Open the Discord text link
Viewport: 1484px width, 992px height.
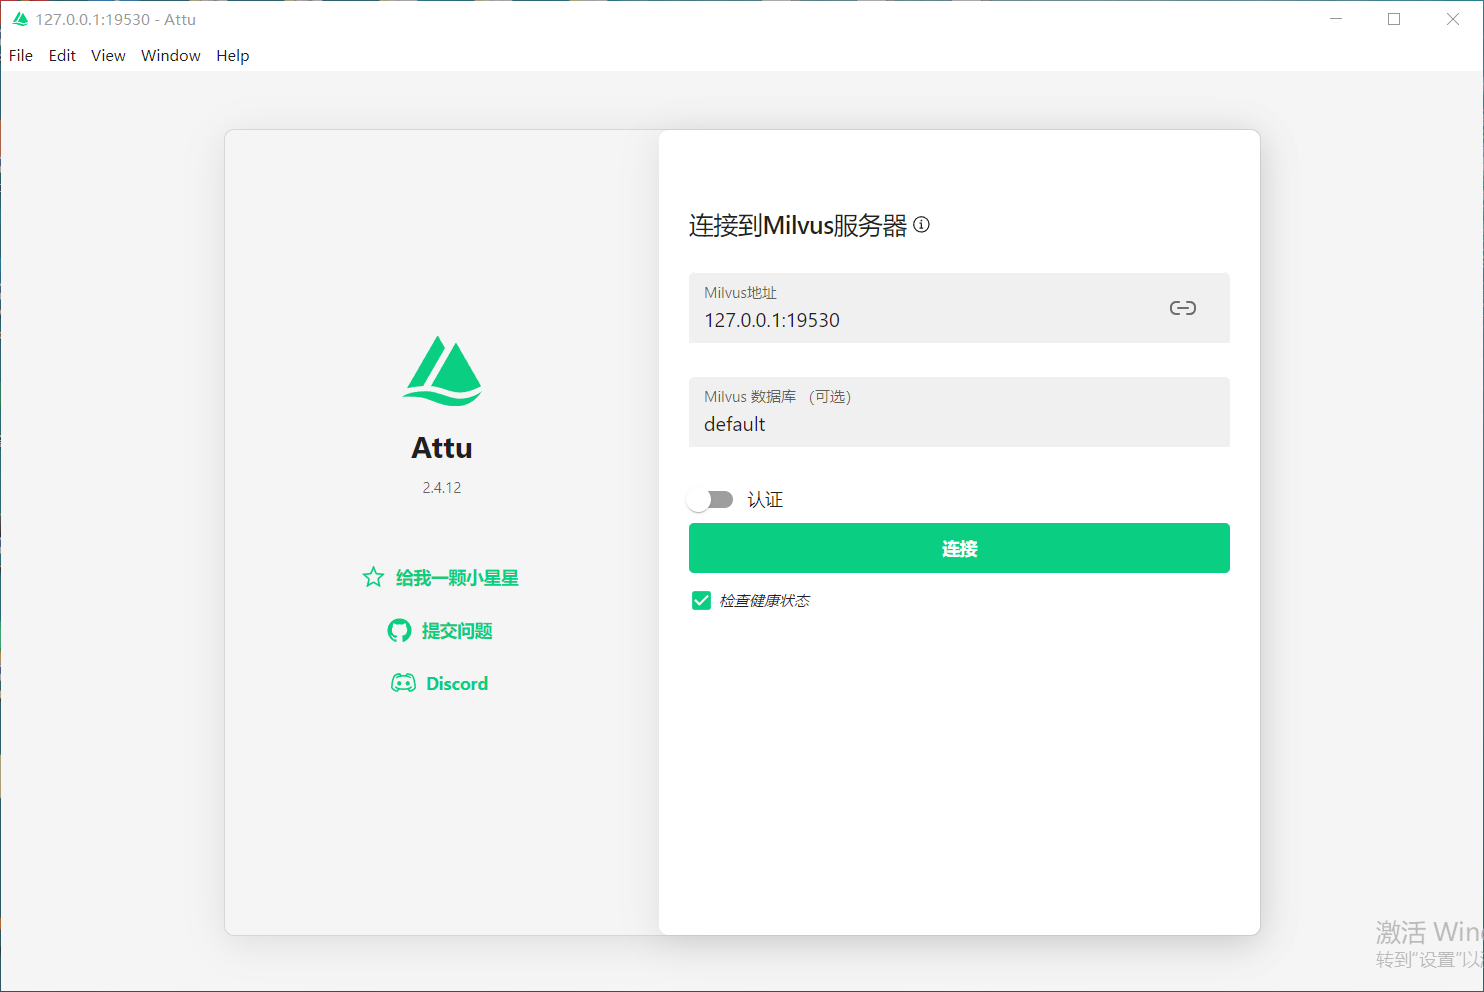point(457,684)
